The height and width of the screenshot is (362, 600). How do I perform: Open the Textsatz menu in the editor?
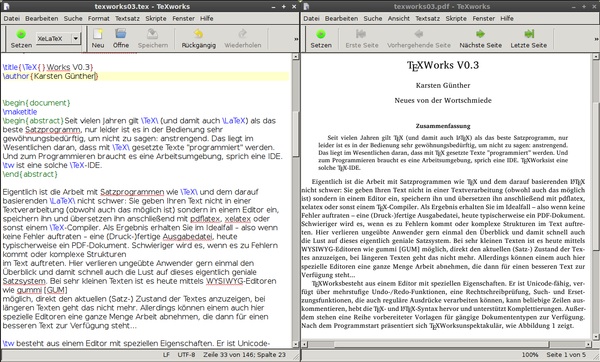pos(127,18)
